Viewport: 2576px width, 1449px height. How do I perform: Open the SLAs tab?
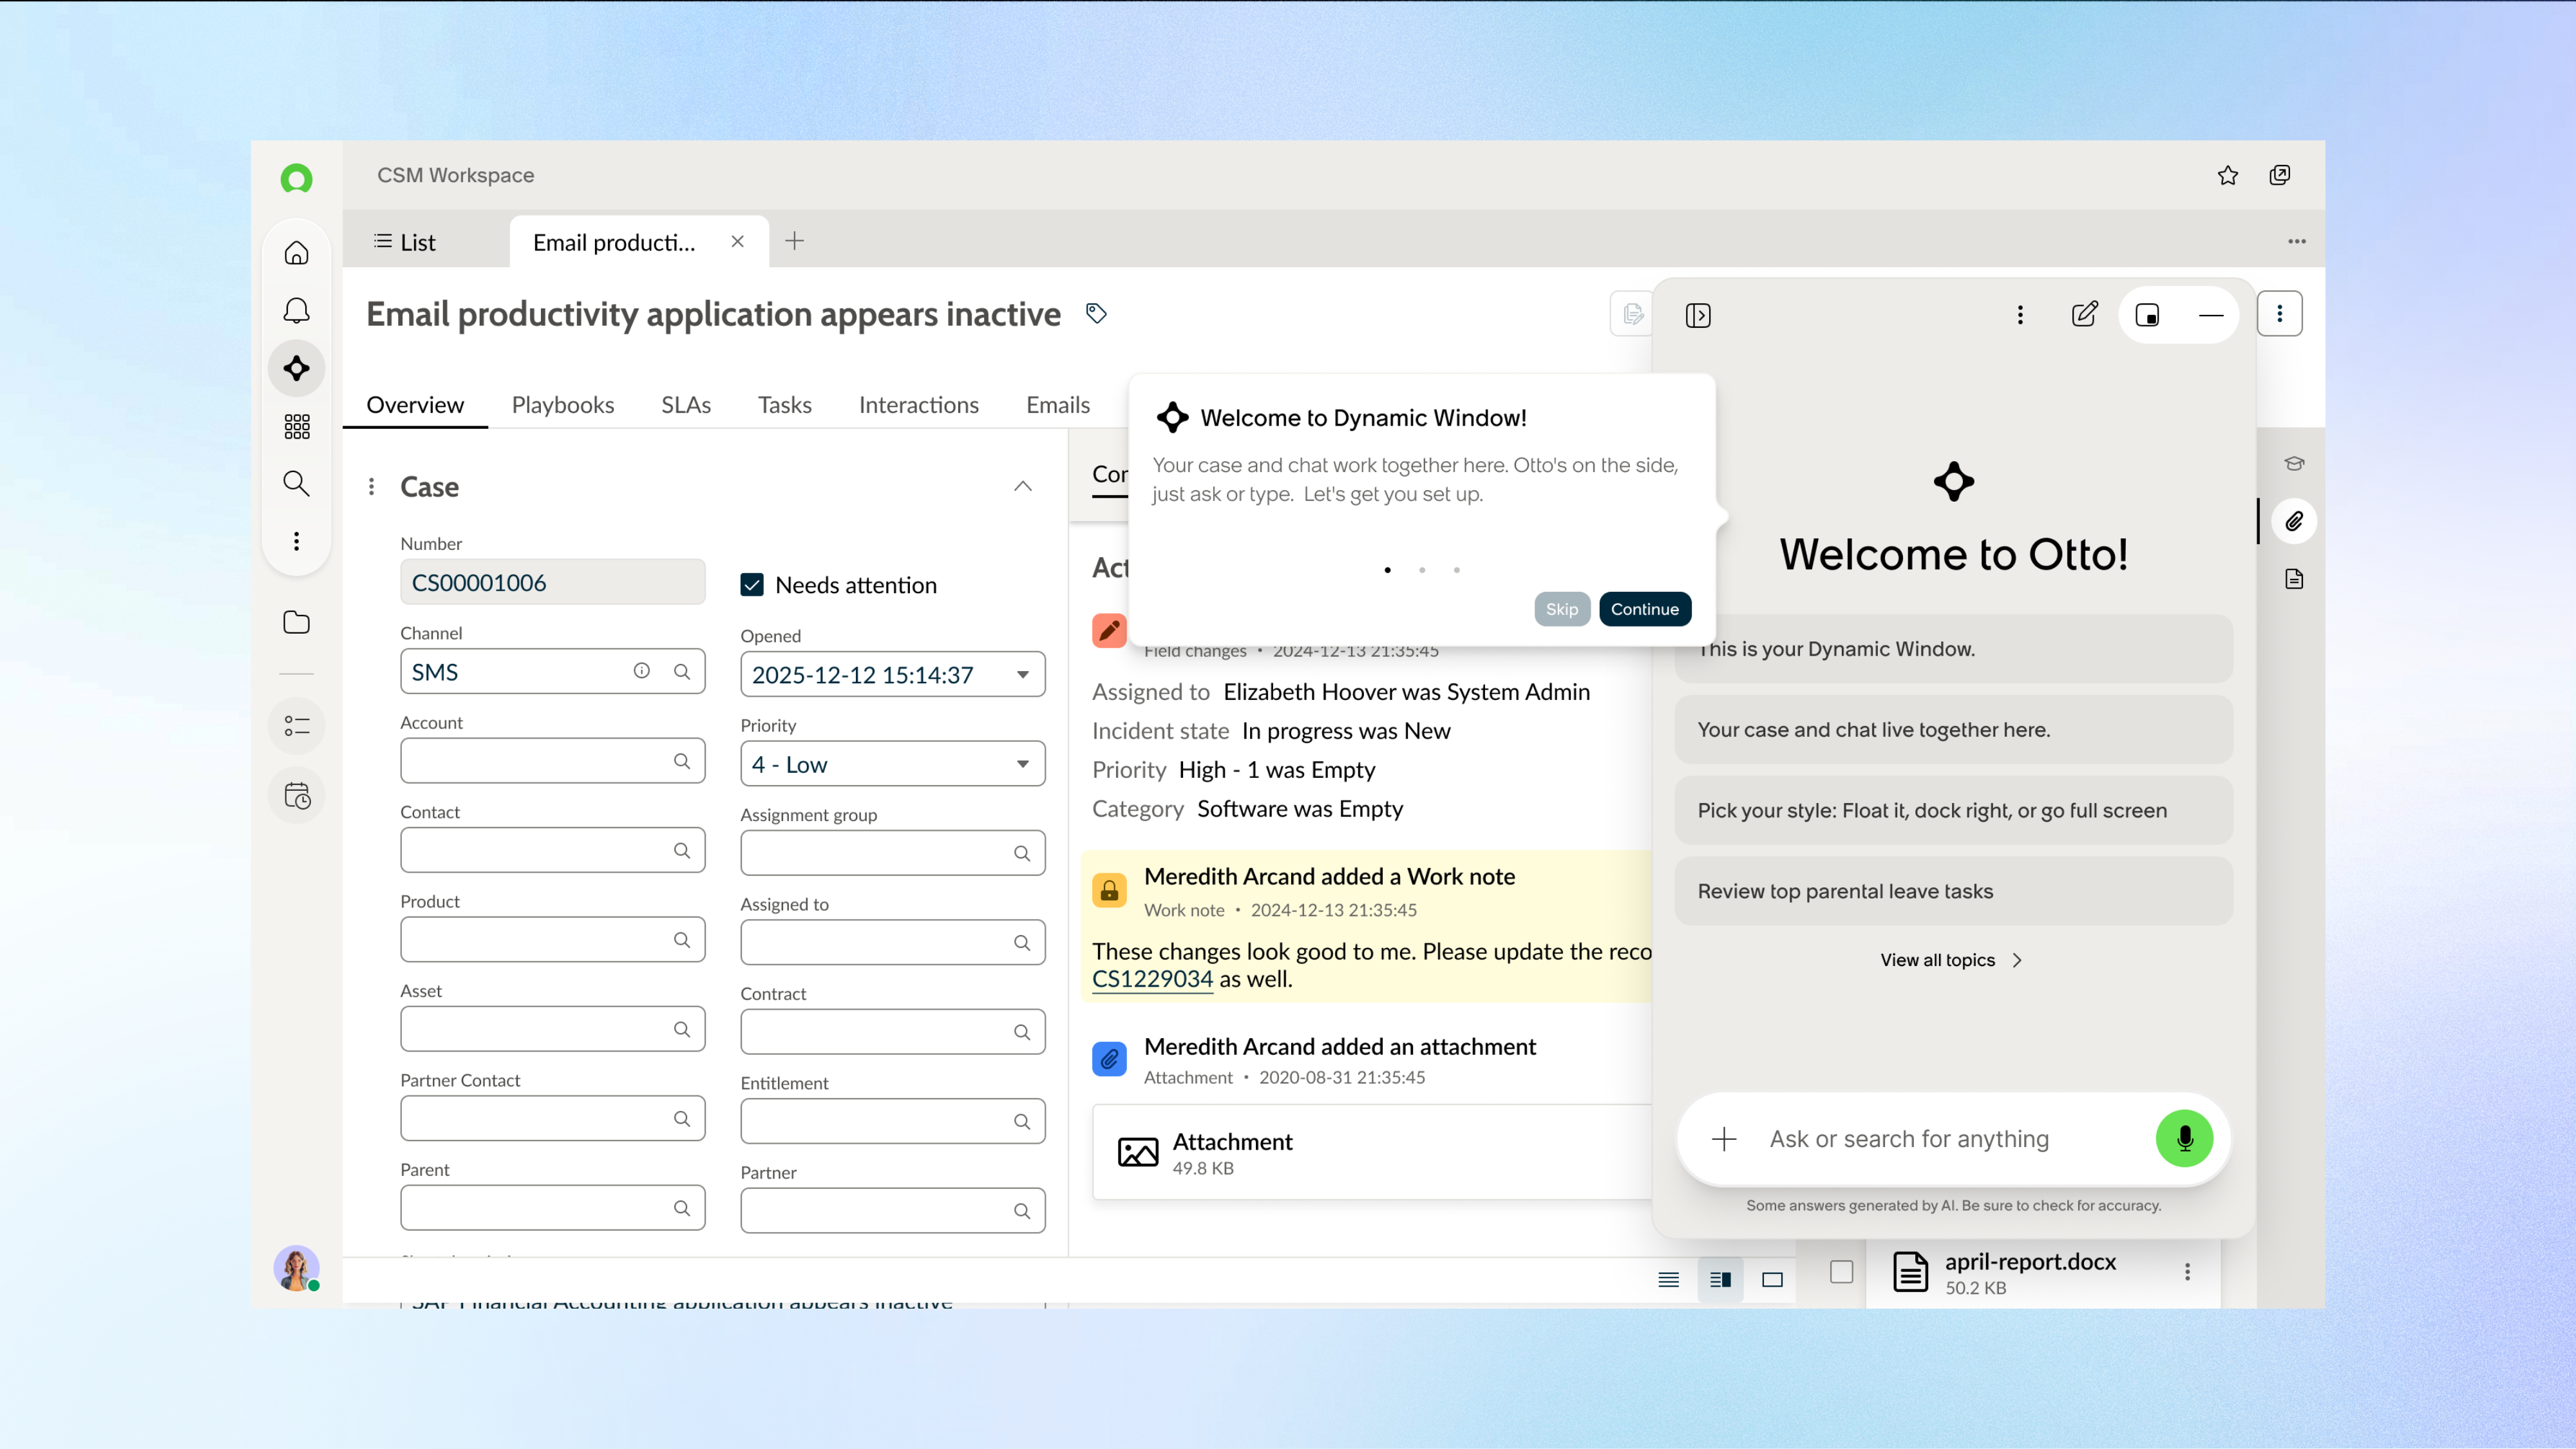click(x=686, y=405)
